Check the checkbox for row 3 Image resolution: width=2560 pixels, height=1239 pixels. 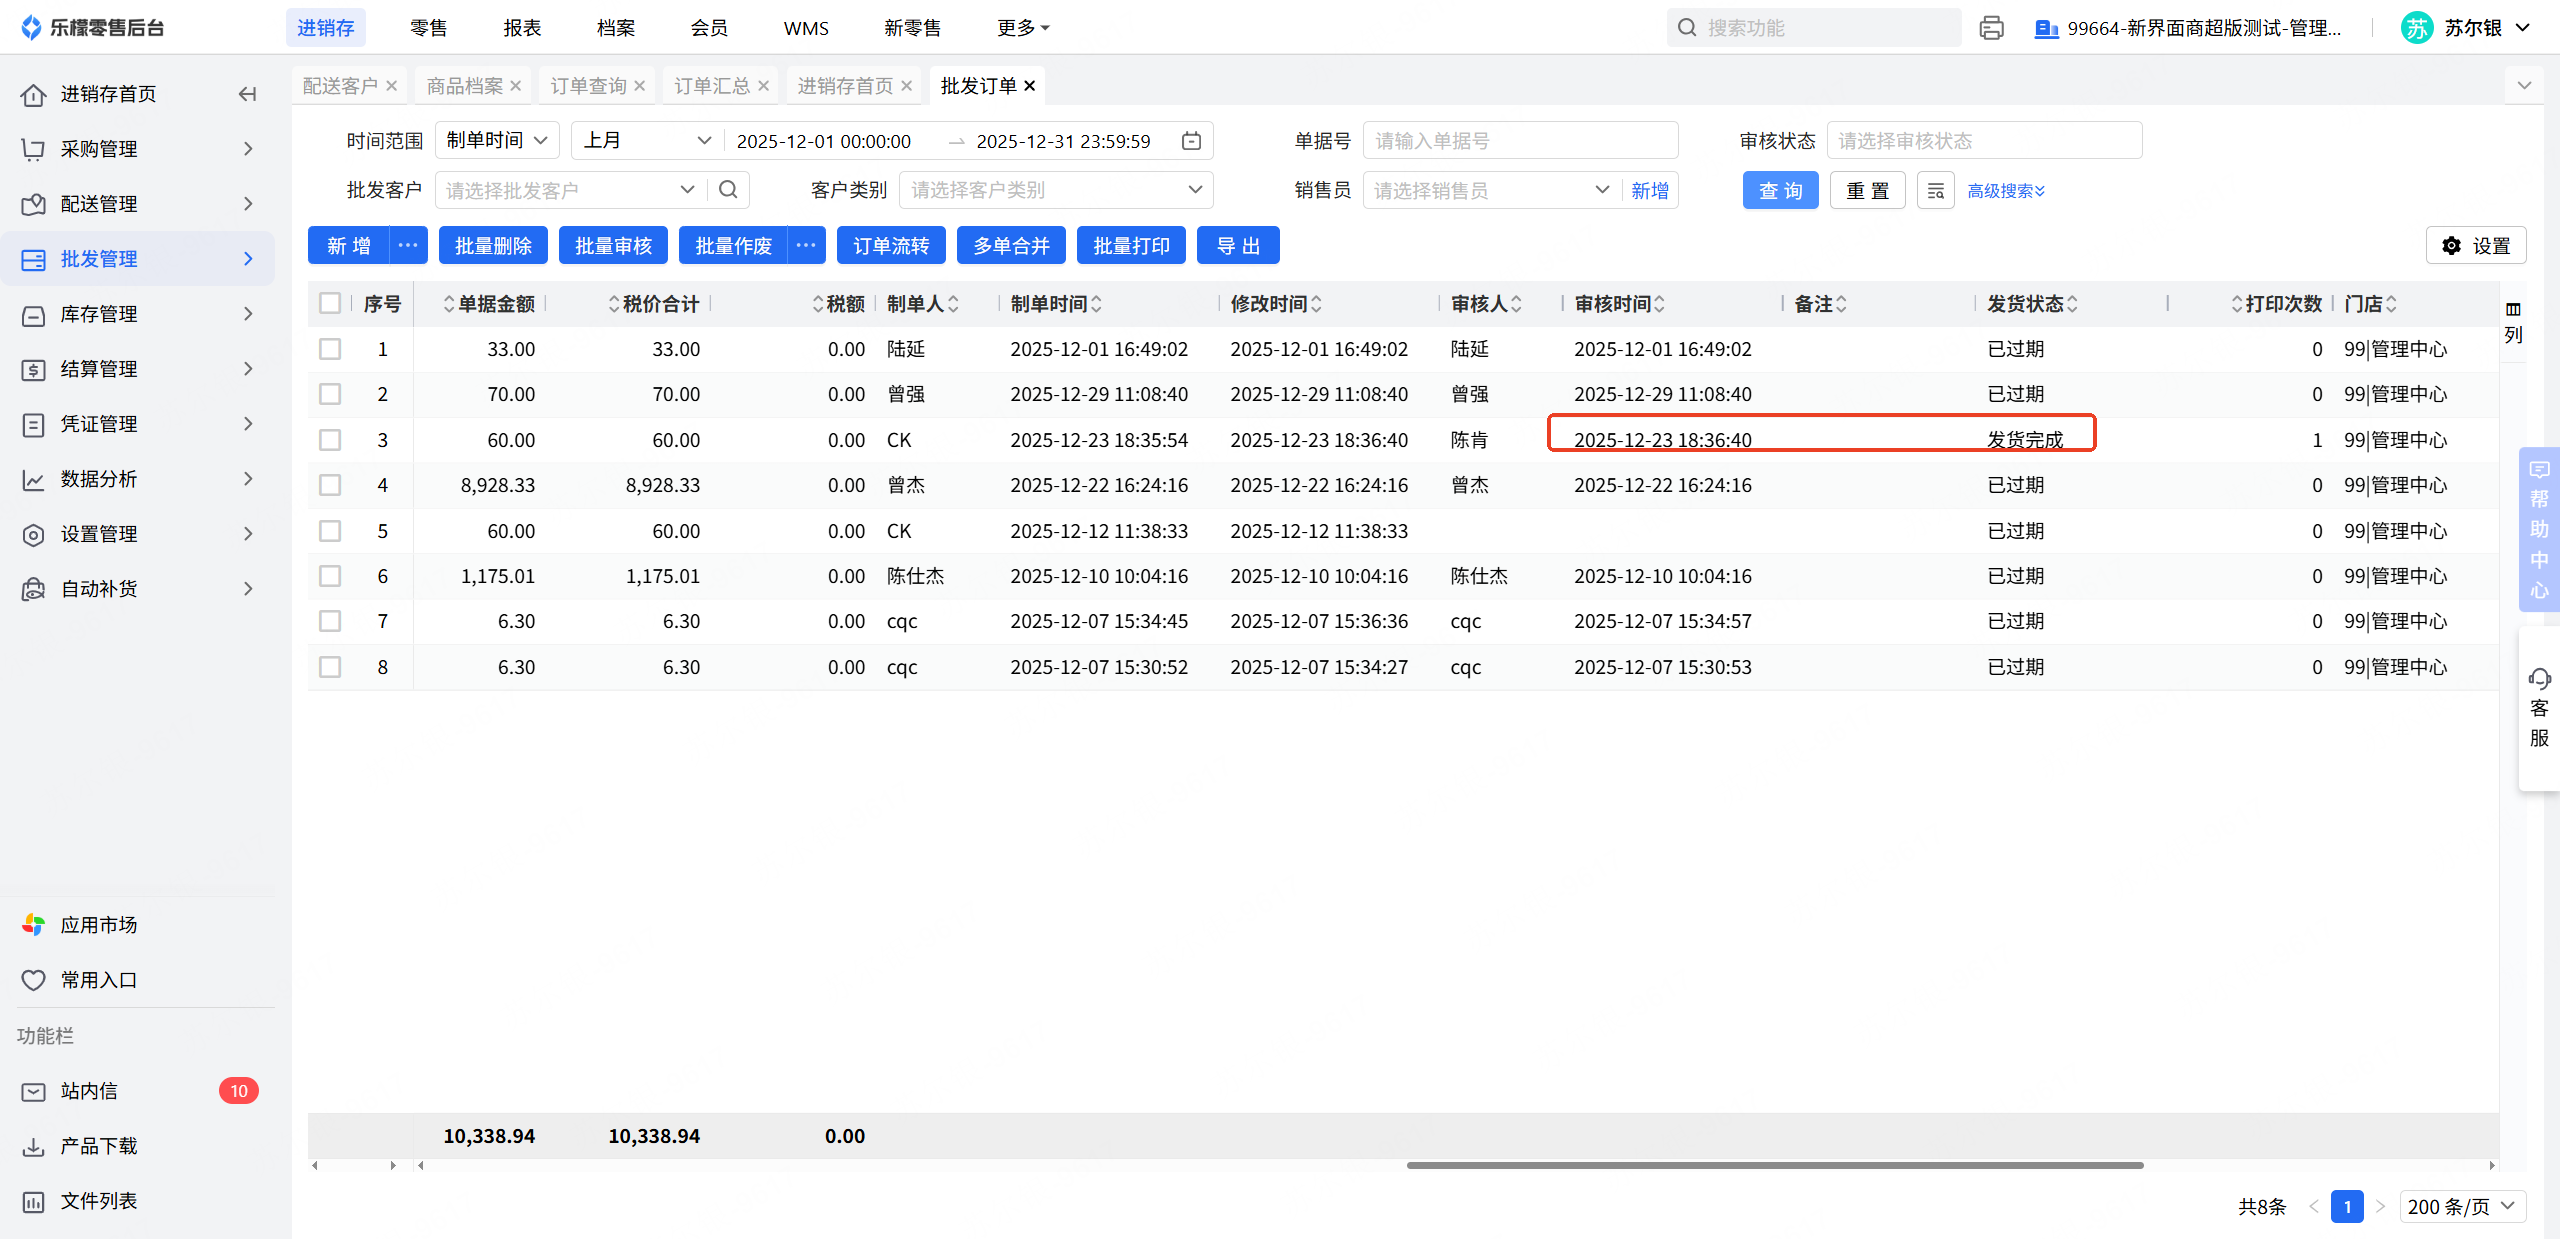(x=330, y=440)
